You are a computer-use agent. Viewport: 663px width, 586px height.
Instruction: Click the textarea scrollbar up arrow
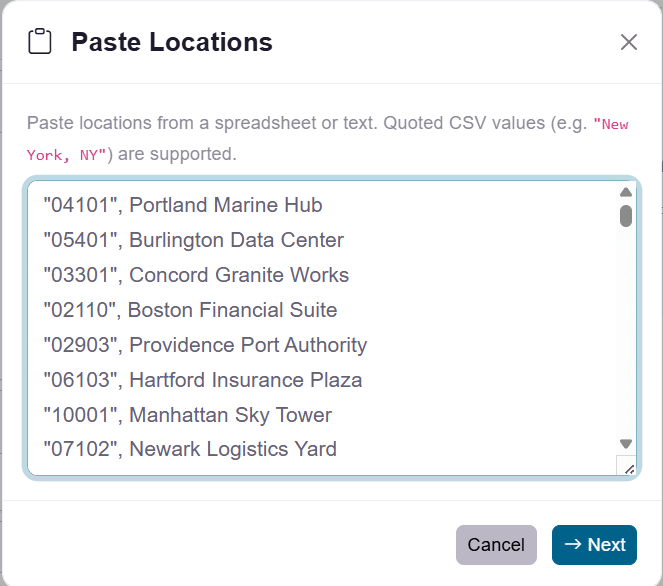[626, 192]
